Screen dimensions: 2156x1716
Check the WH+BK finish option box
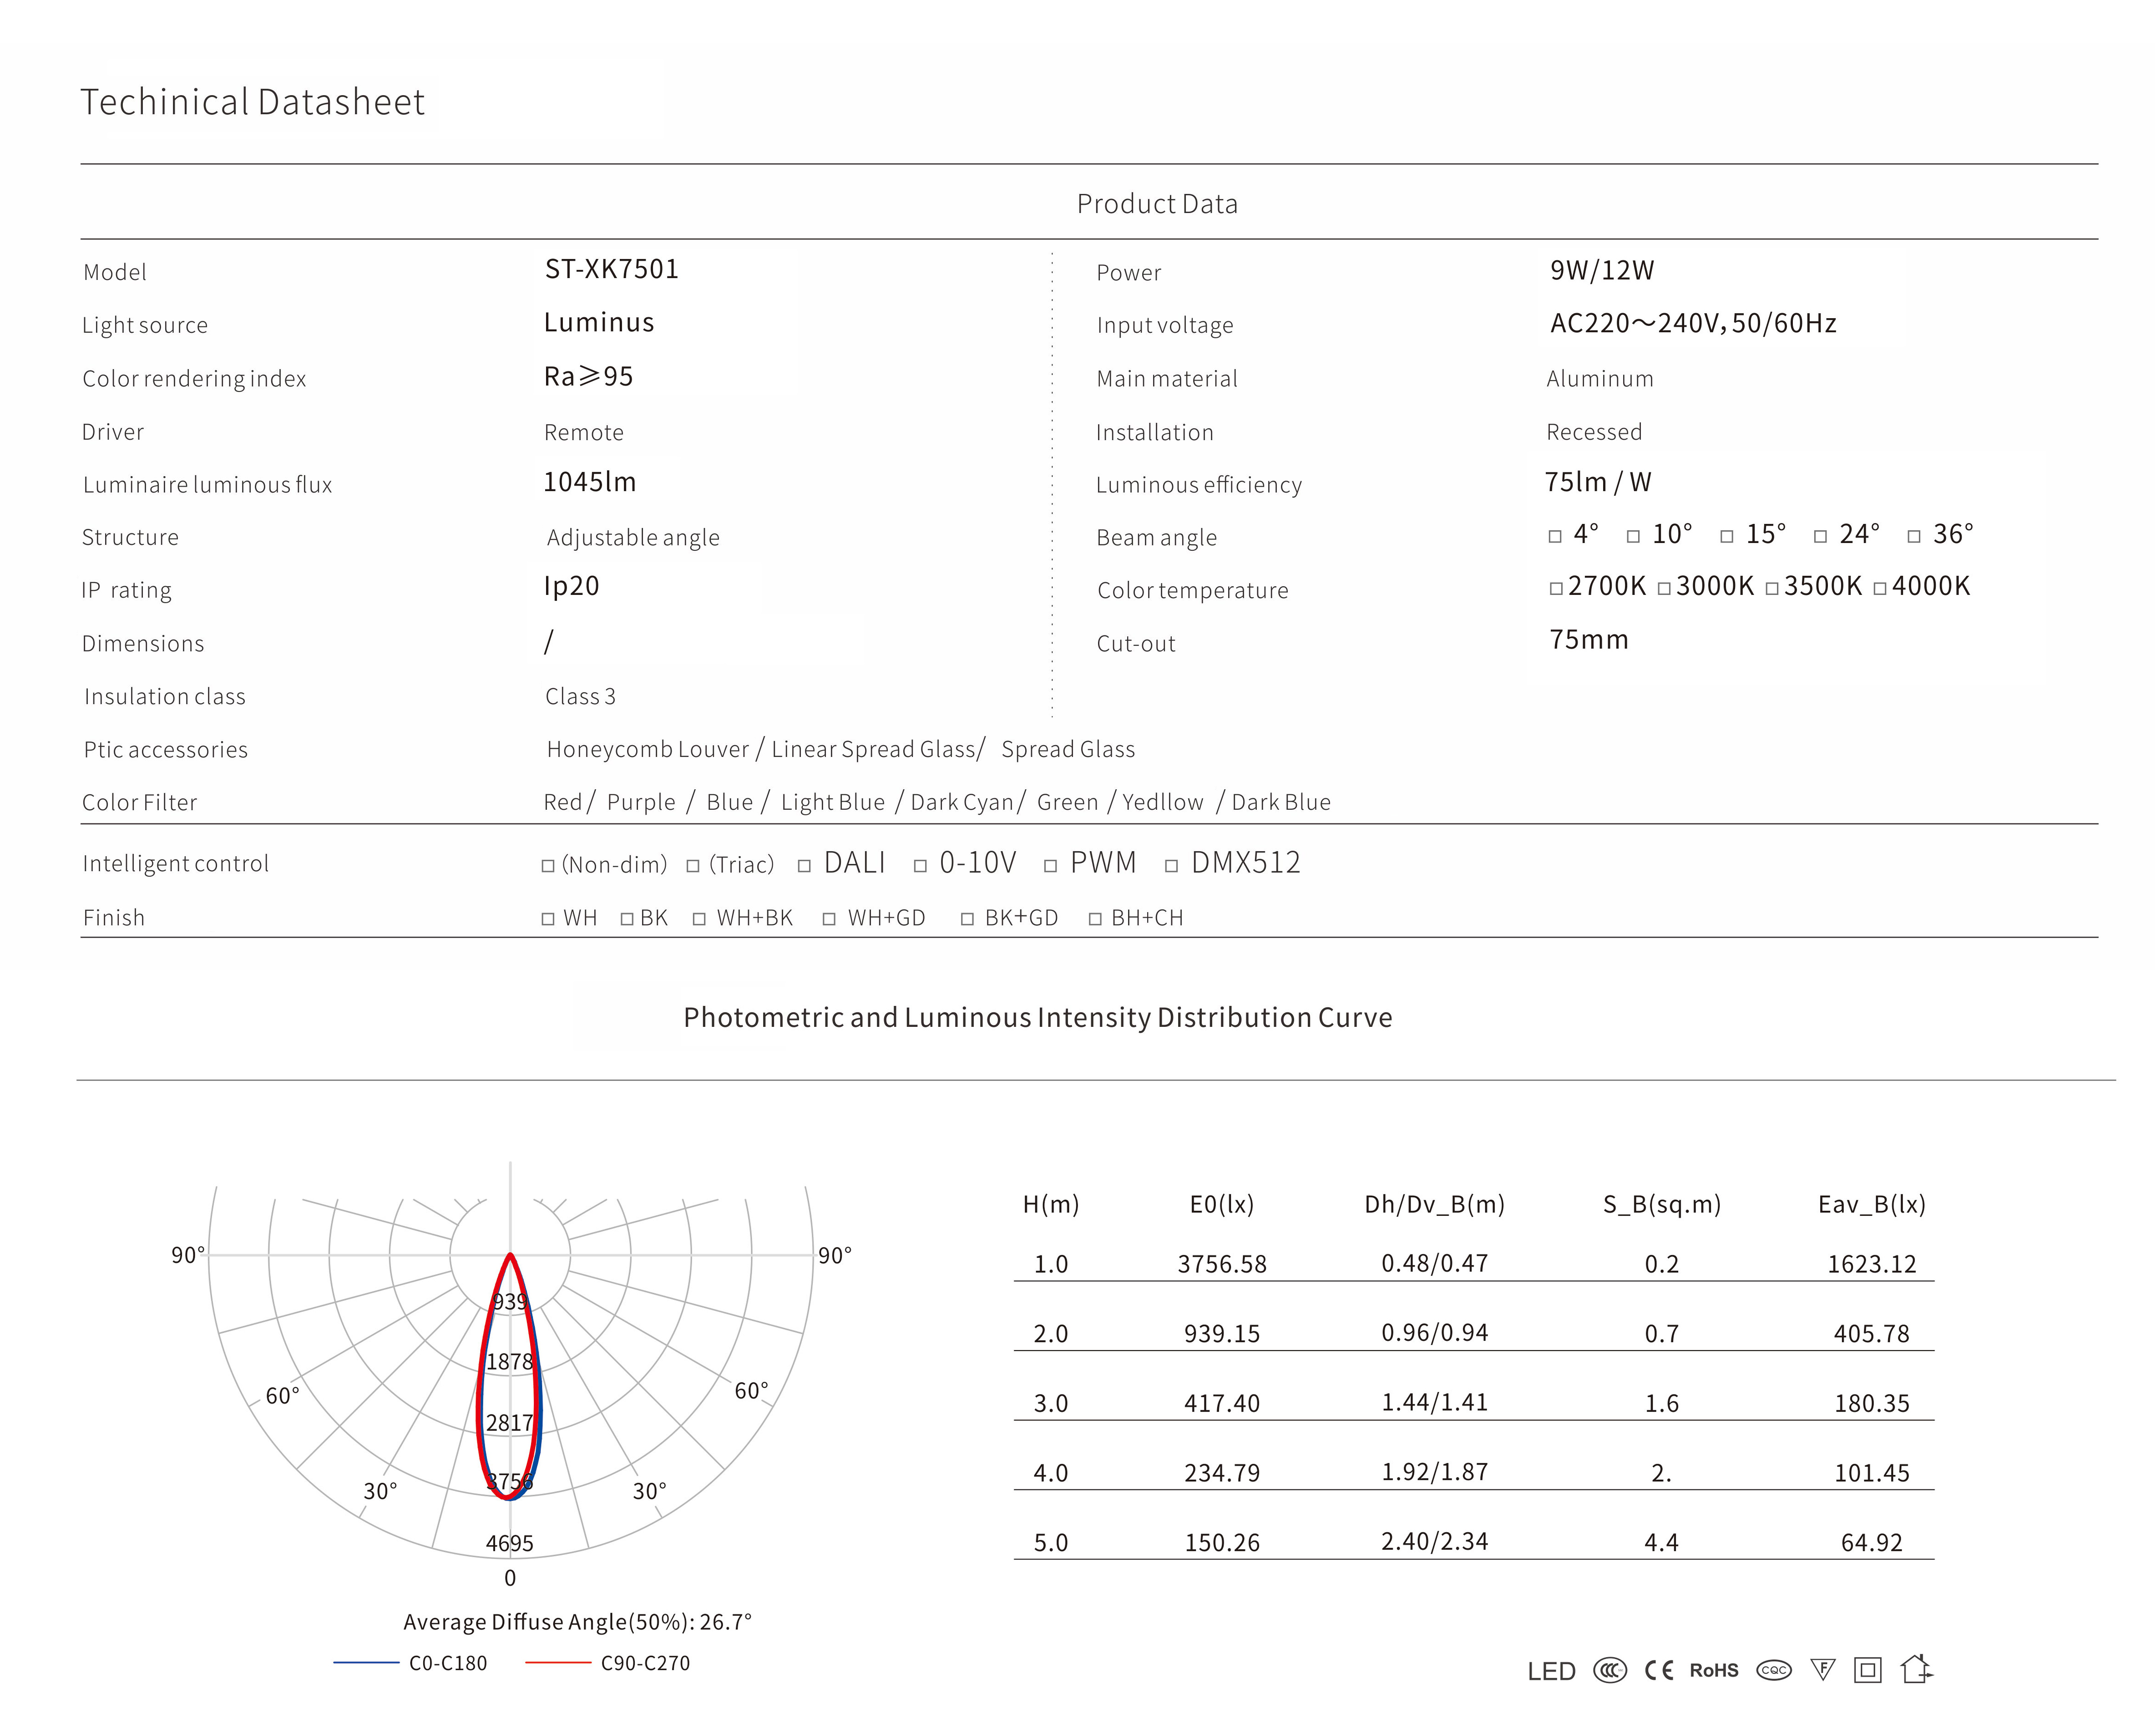(699, 919)
